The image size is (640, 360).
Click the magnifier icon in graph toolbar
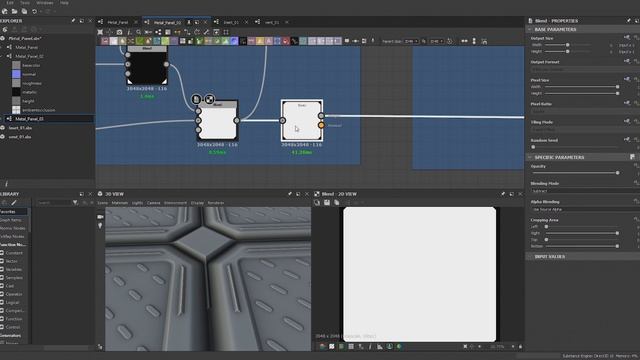pyautogui.click(x=139, y=32)
